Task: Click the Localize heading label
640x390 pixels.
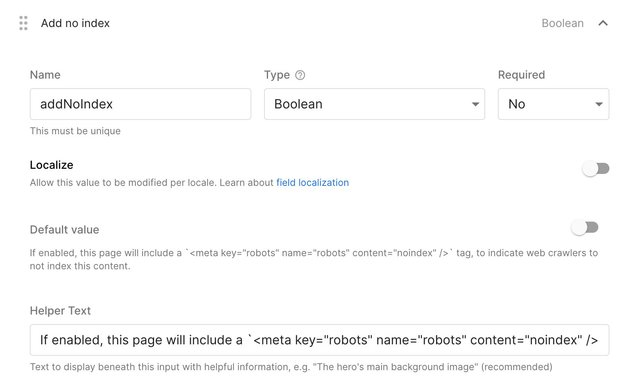Action: [51, 165]
